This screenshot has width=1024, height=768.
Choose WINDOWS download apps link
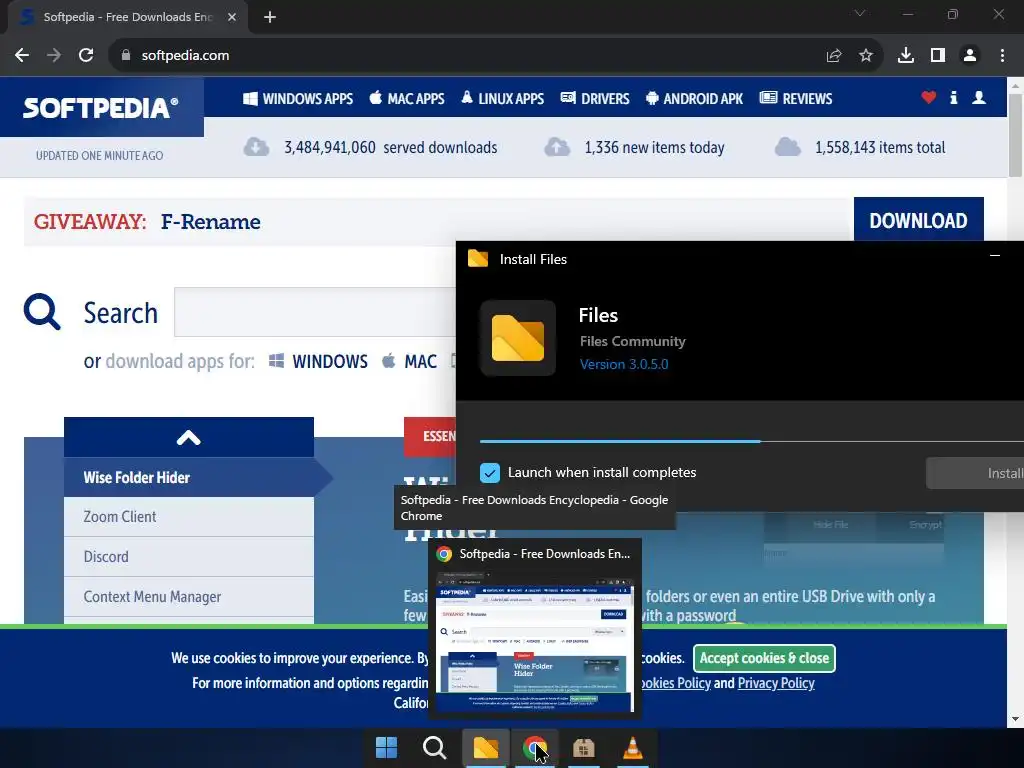pos(318,361)
